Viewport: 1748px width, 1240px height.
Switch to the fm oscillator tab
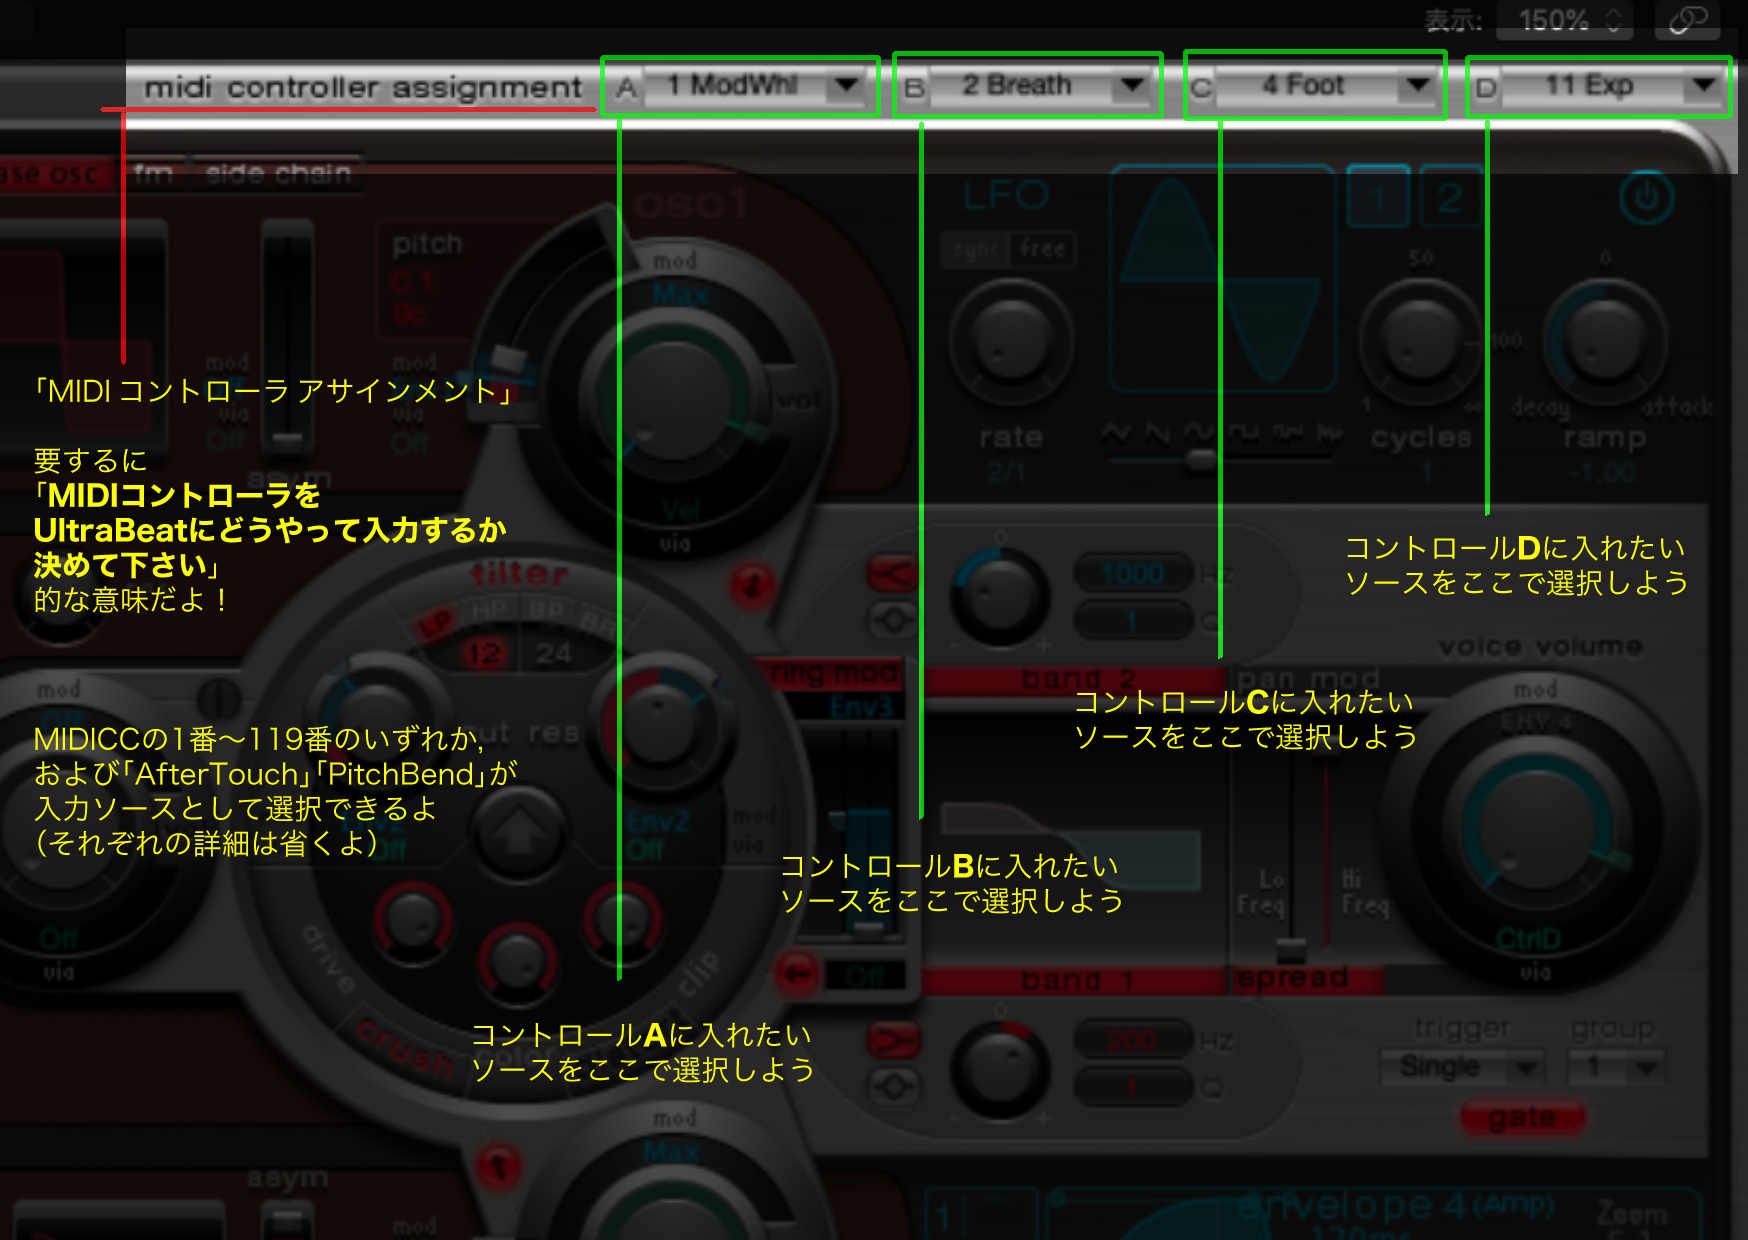point(153,174)
